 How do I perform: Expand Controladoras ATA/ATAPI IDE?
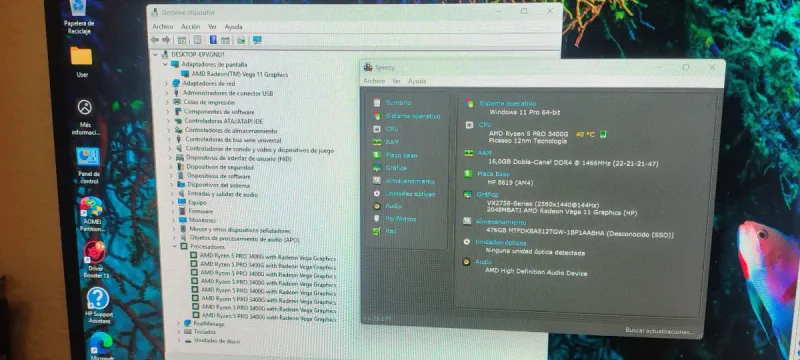[x=168, y=121]
